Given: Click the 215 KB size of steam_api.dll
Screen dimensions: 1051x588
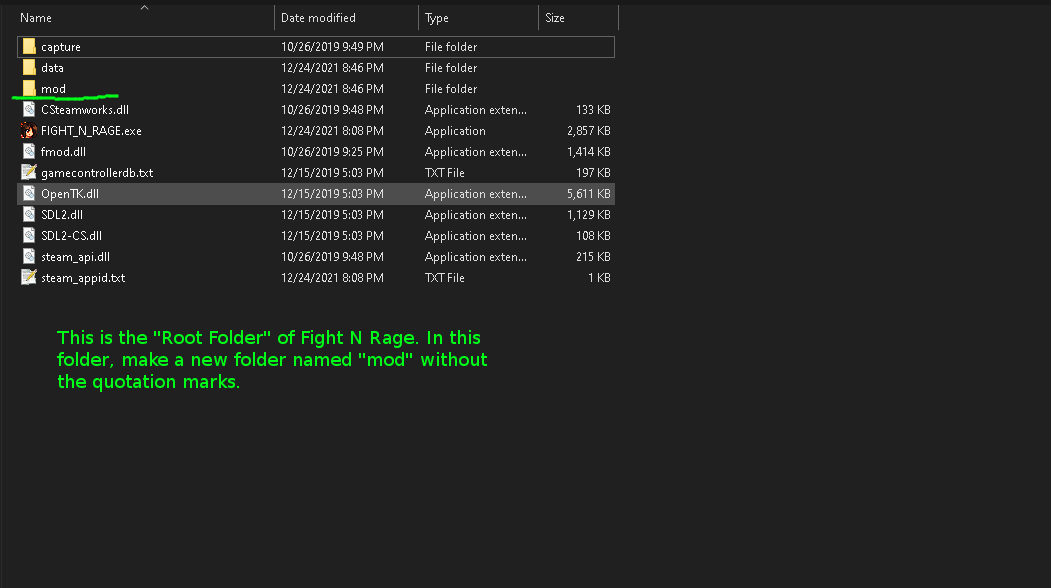Looking at the screenshot, I should tap(593, 257).
